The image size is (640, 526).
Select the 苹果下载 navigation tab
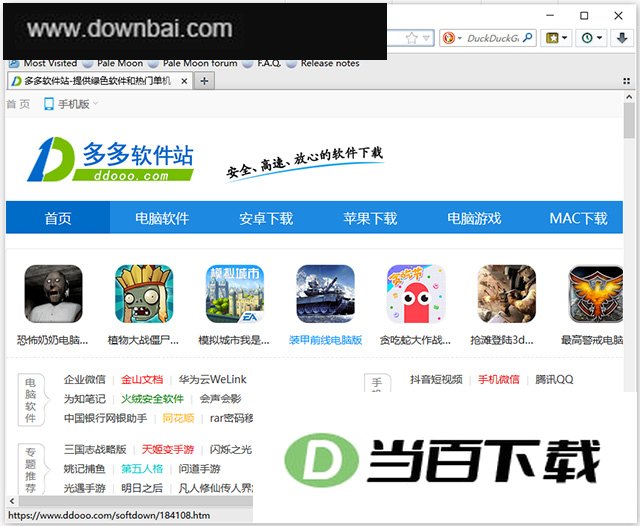pos(370,218)
